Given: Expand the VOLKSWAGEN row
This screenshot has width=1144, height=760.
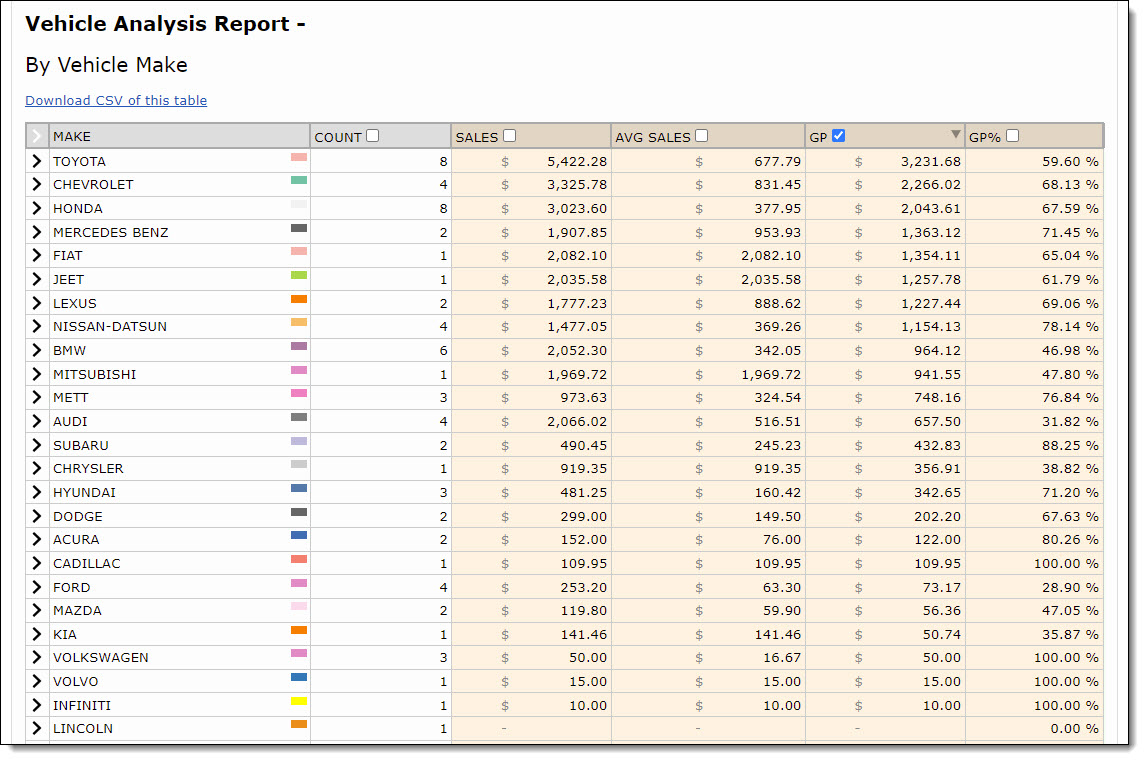Looking at the screenshot, I should pyautogui.click(x=36, y=657).
